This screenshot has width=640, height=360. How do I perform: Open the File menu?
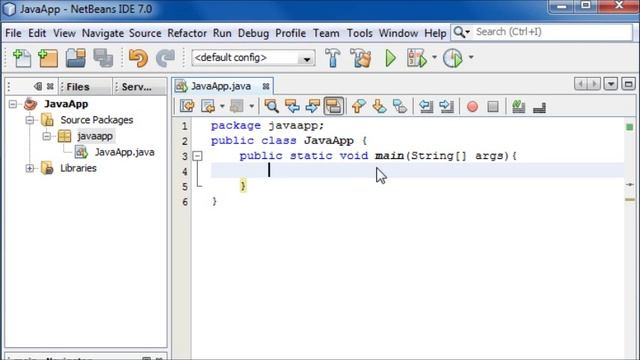click(13, 33)
